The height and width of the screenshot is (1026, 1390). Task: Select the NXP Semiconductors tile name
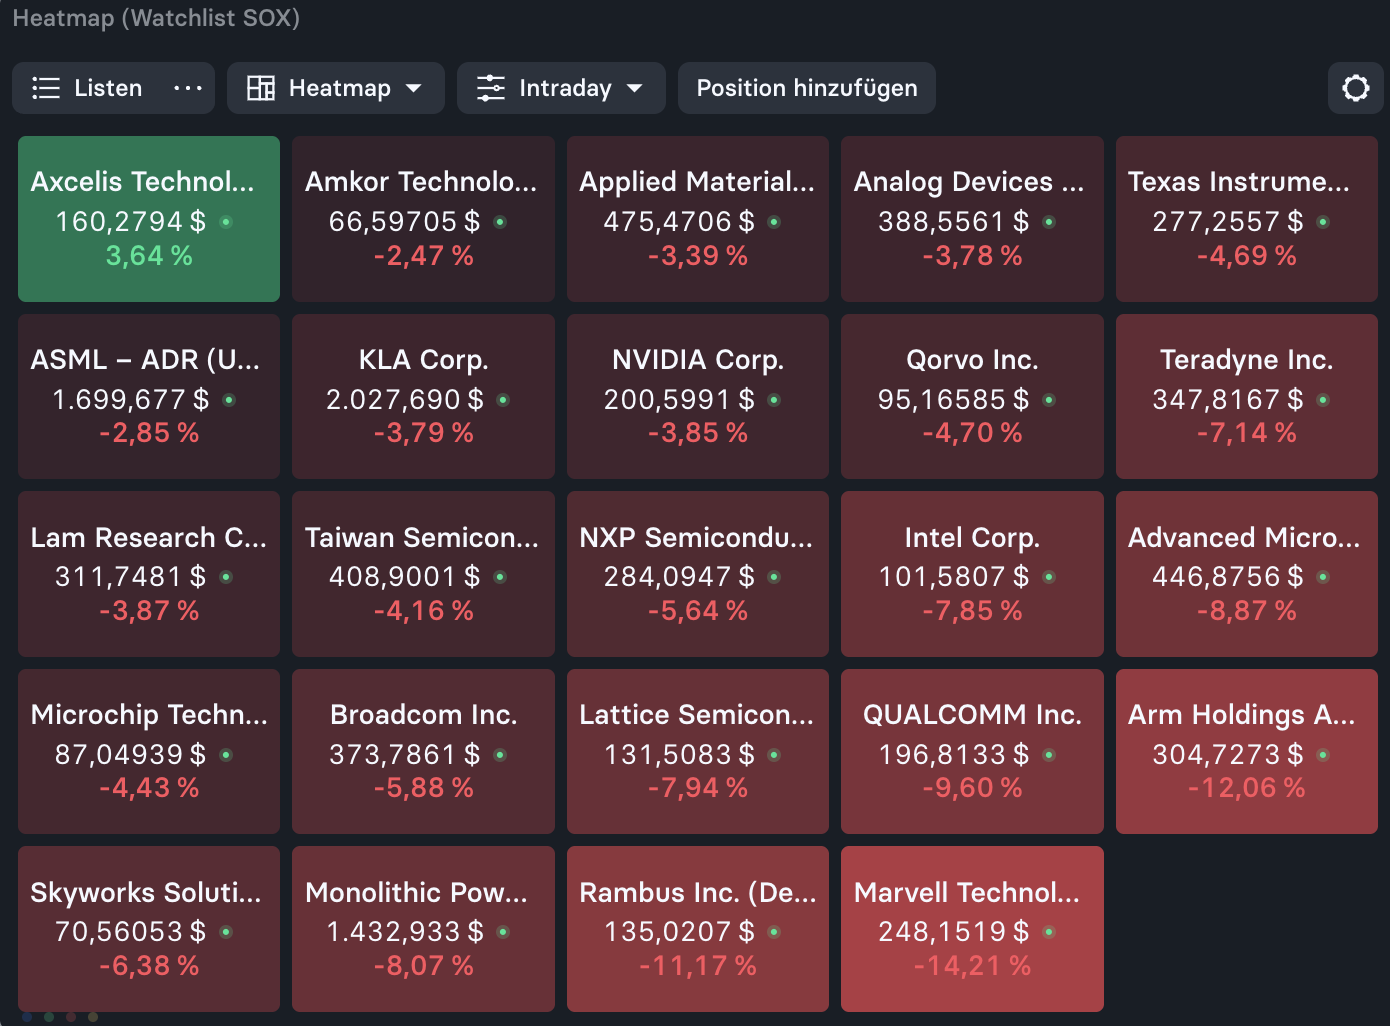tap(696, 538)
